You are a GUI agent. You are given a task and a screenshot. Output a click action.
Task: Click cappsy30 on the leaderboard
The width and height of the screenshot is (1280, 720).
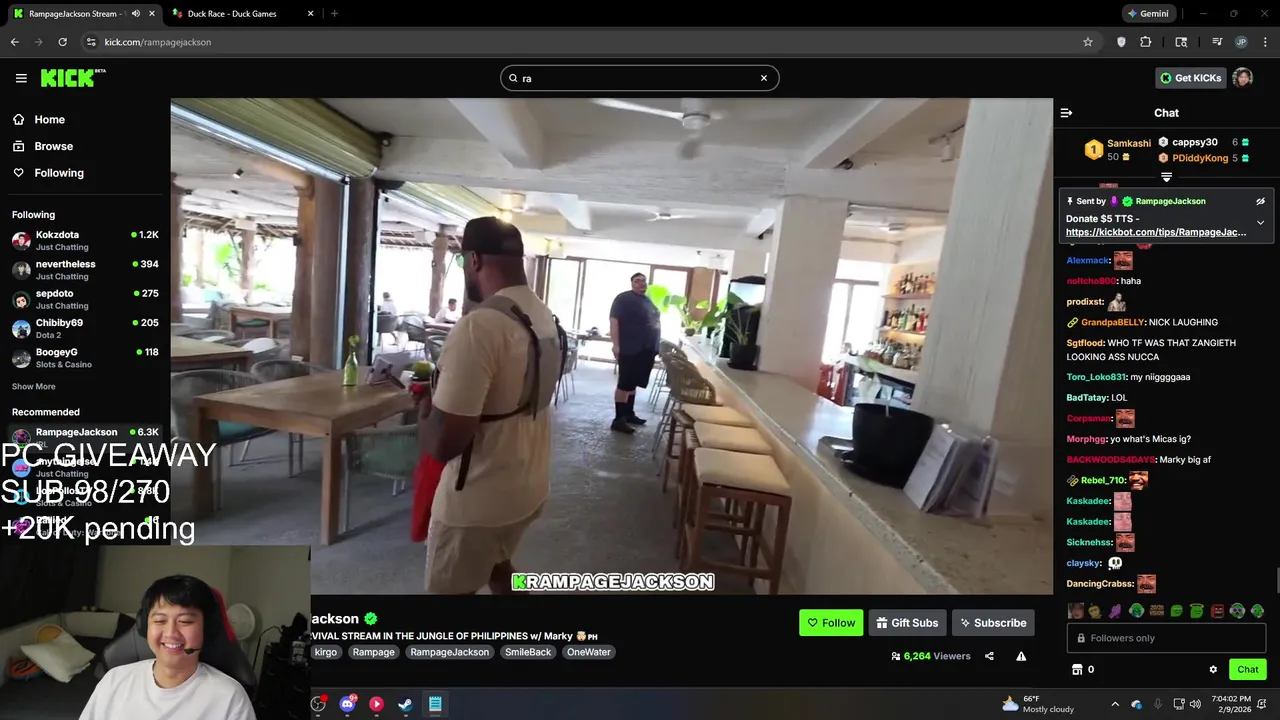1195,142
